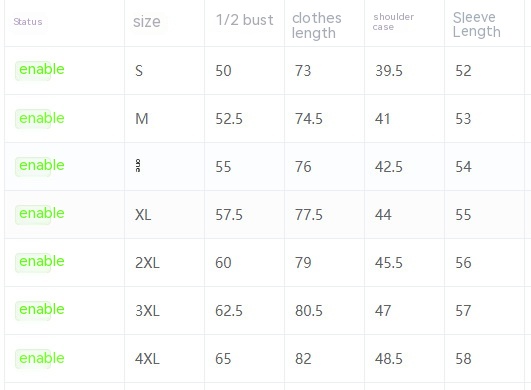
Task: Click the 57.5 bust value in the XL row
Action: pos(229,215)
